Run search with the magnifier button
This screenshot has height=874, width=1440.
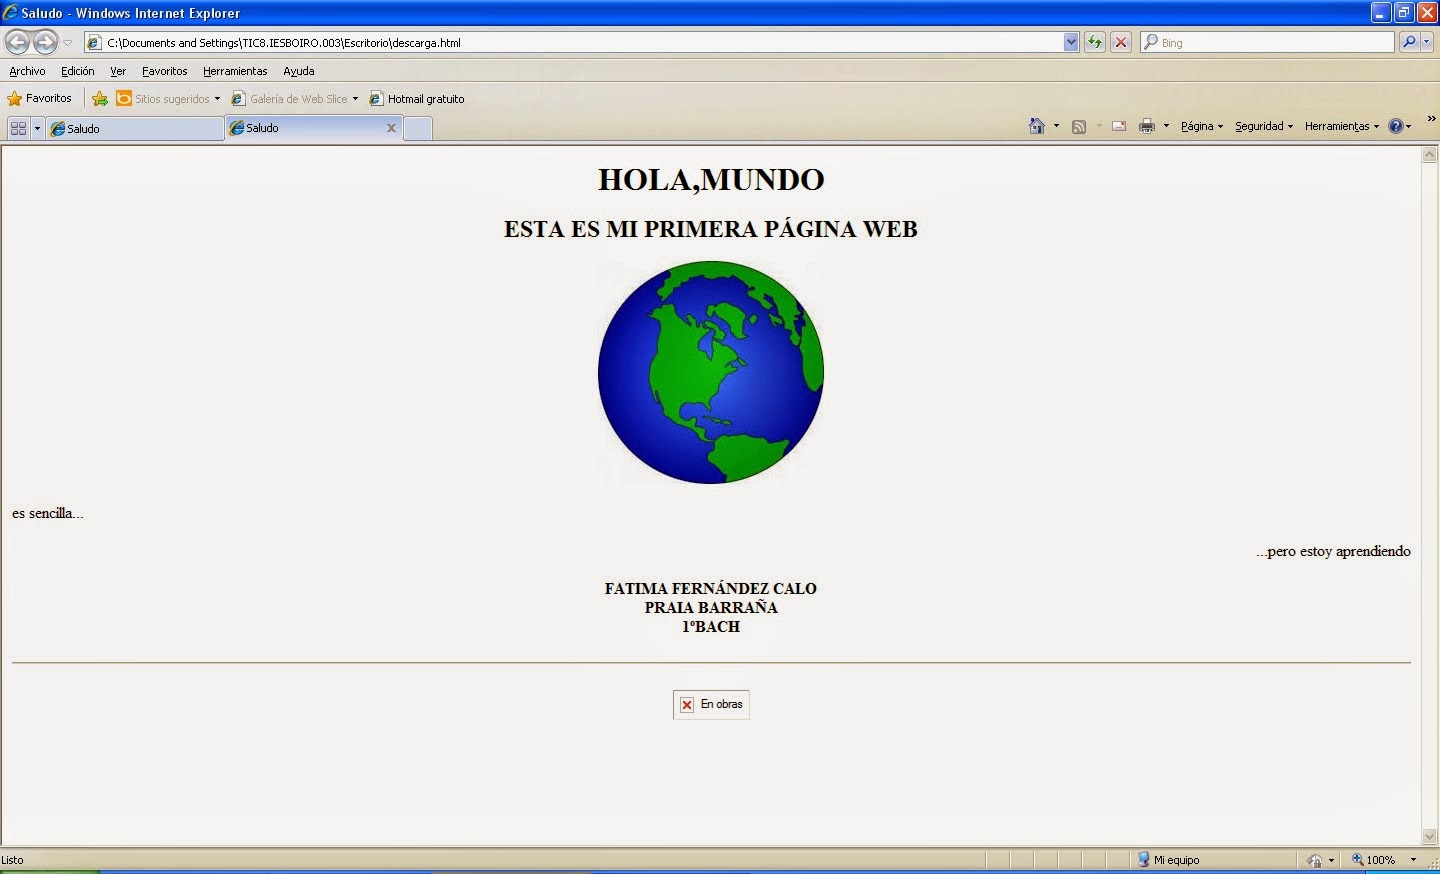click(x=1409, y=43)
